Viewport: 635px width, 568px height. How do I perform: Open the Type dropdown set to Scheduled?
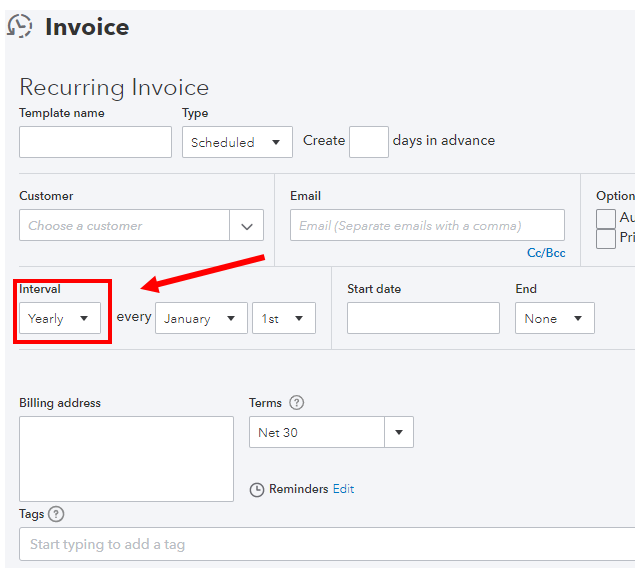pos(237,142)
